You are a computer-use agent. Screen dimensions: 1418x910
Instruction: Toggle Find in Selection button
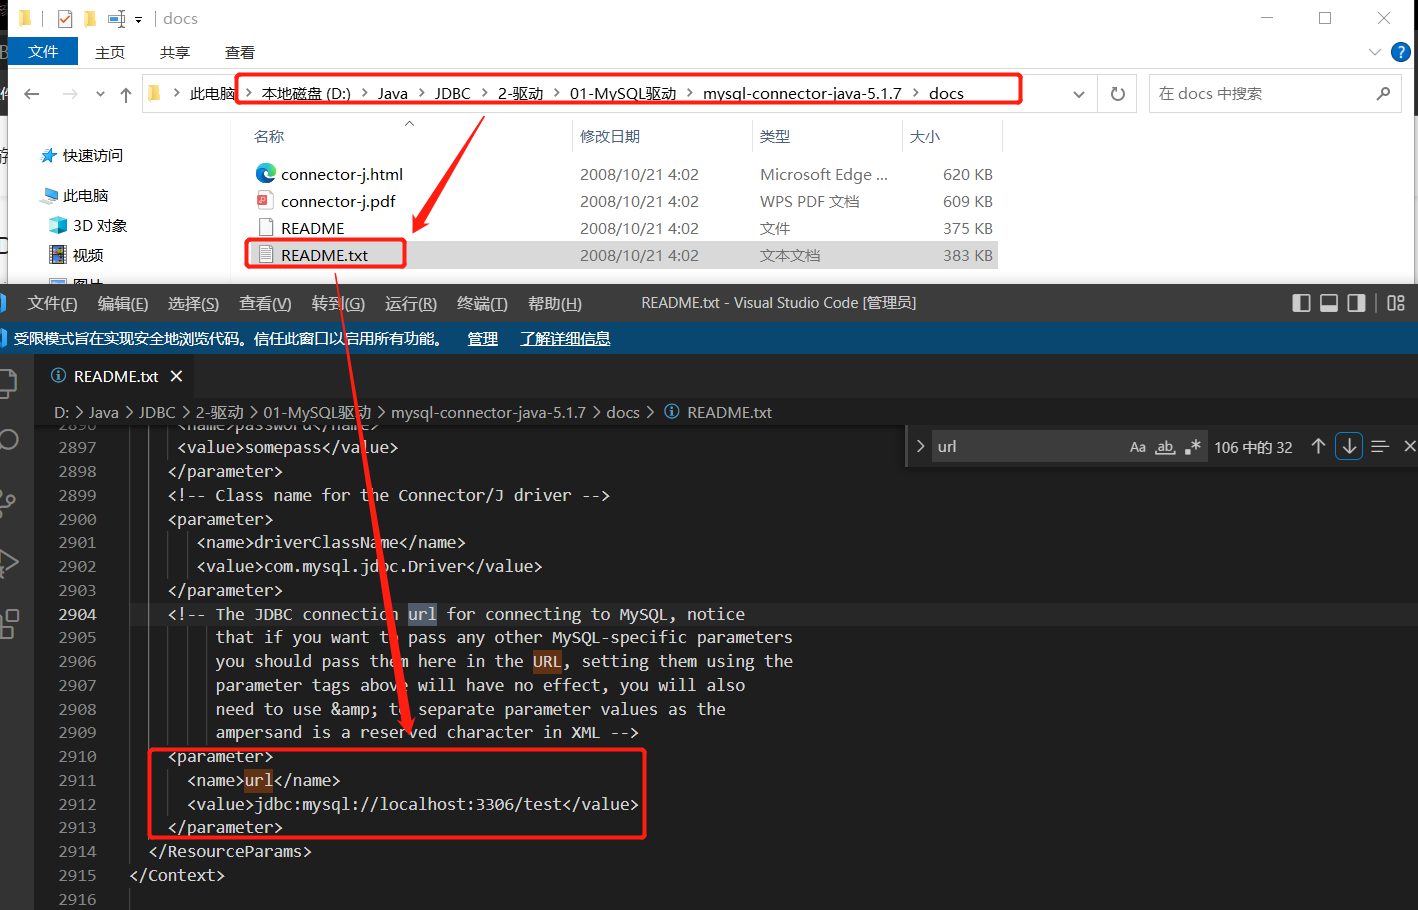coord(1380,446)
